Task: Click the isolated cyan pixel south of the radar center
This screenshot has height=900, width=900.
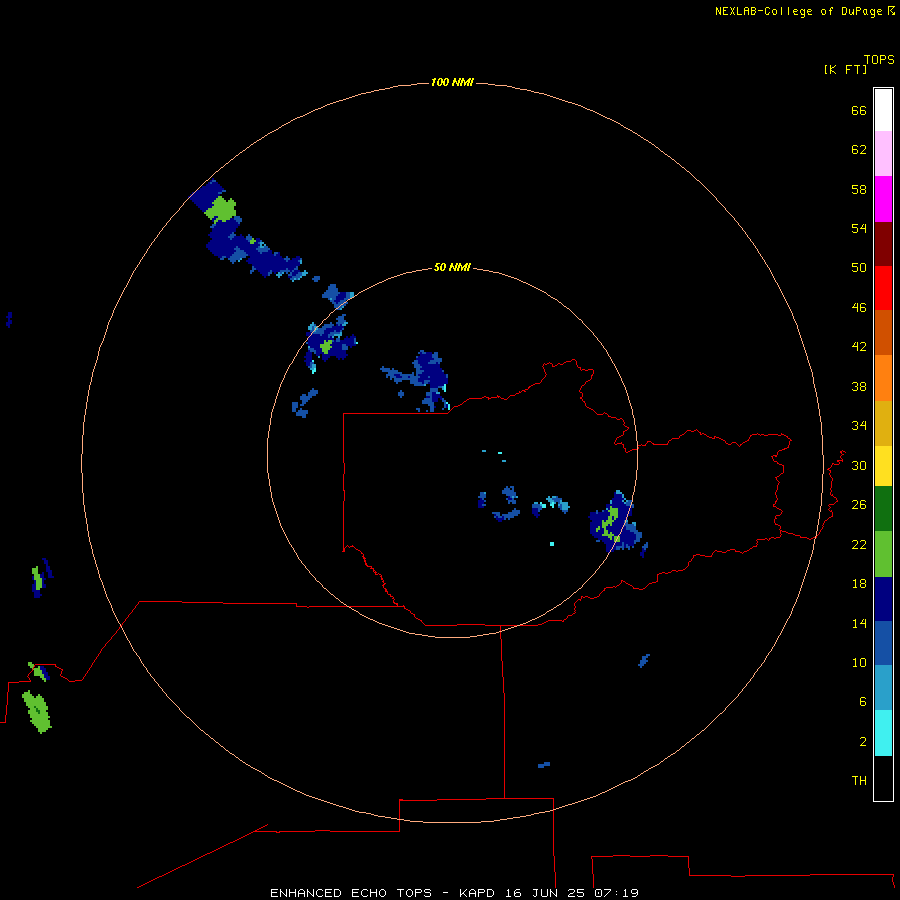Action: coord(552,544)
